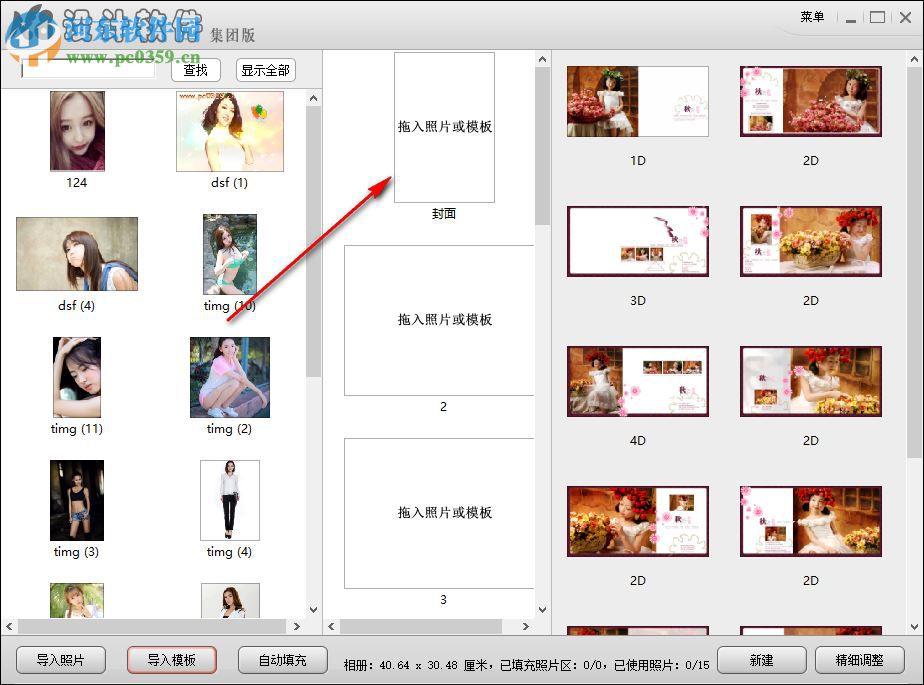
Task: Click the 自动填充 auto-fill button
Action: click(x=283, y=660)
